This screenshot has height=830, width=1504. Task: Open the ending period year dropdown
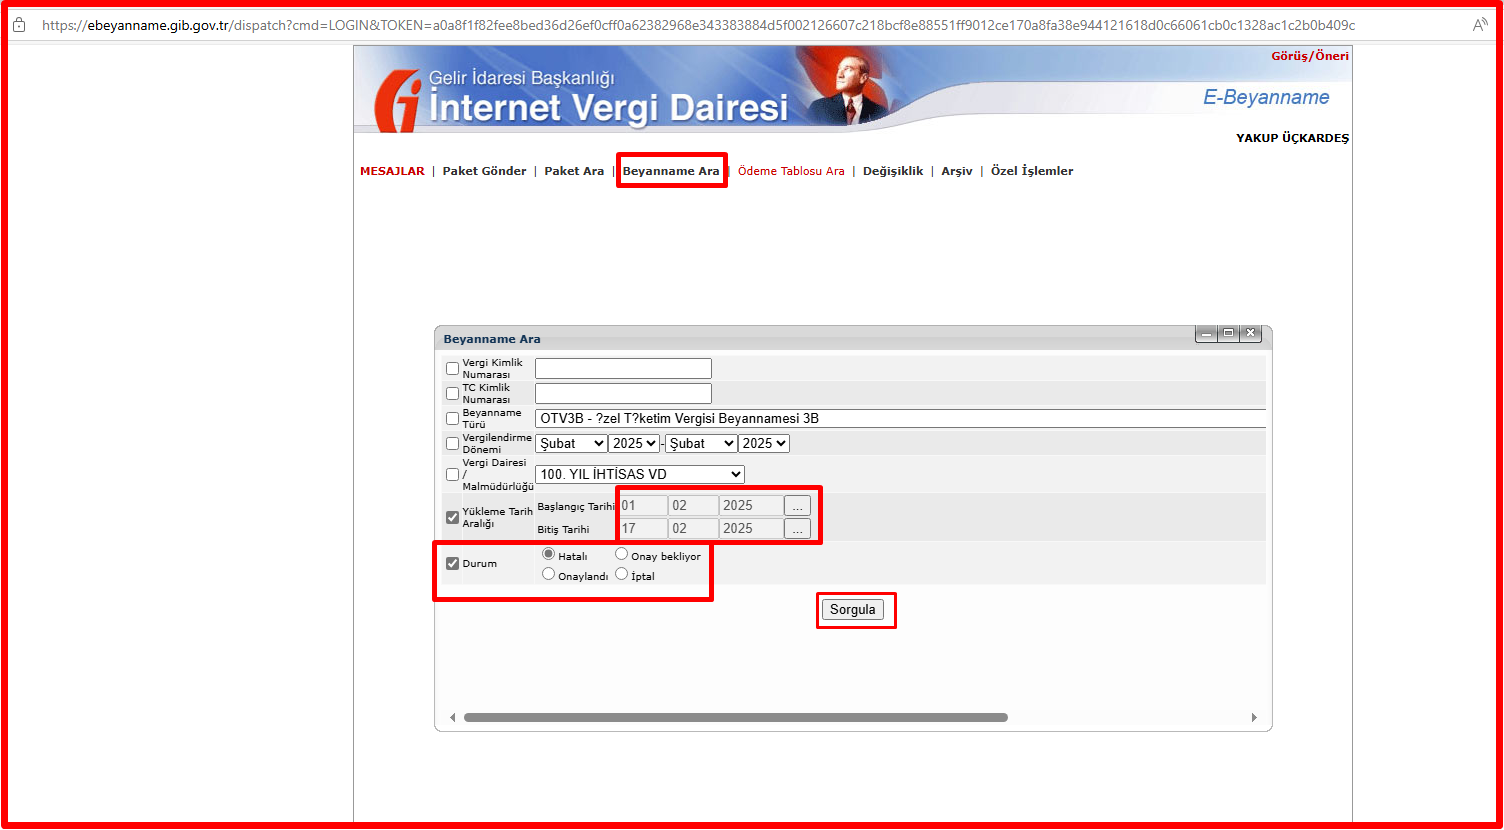(764, 443)
